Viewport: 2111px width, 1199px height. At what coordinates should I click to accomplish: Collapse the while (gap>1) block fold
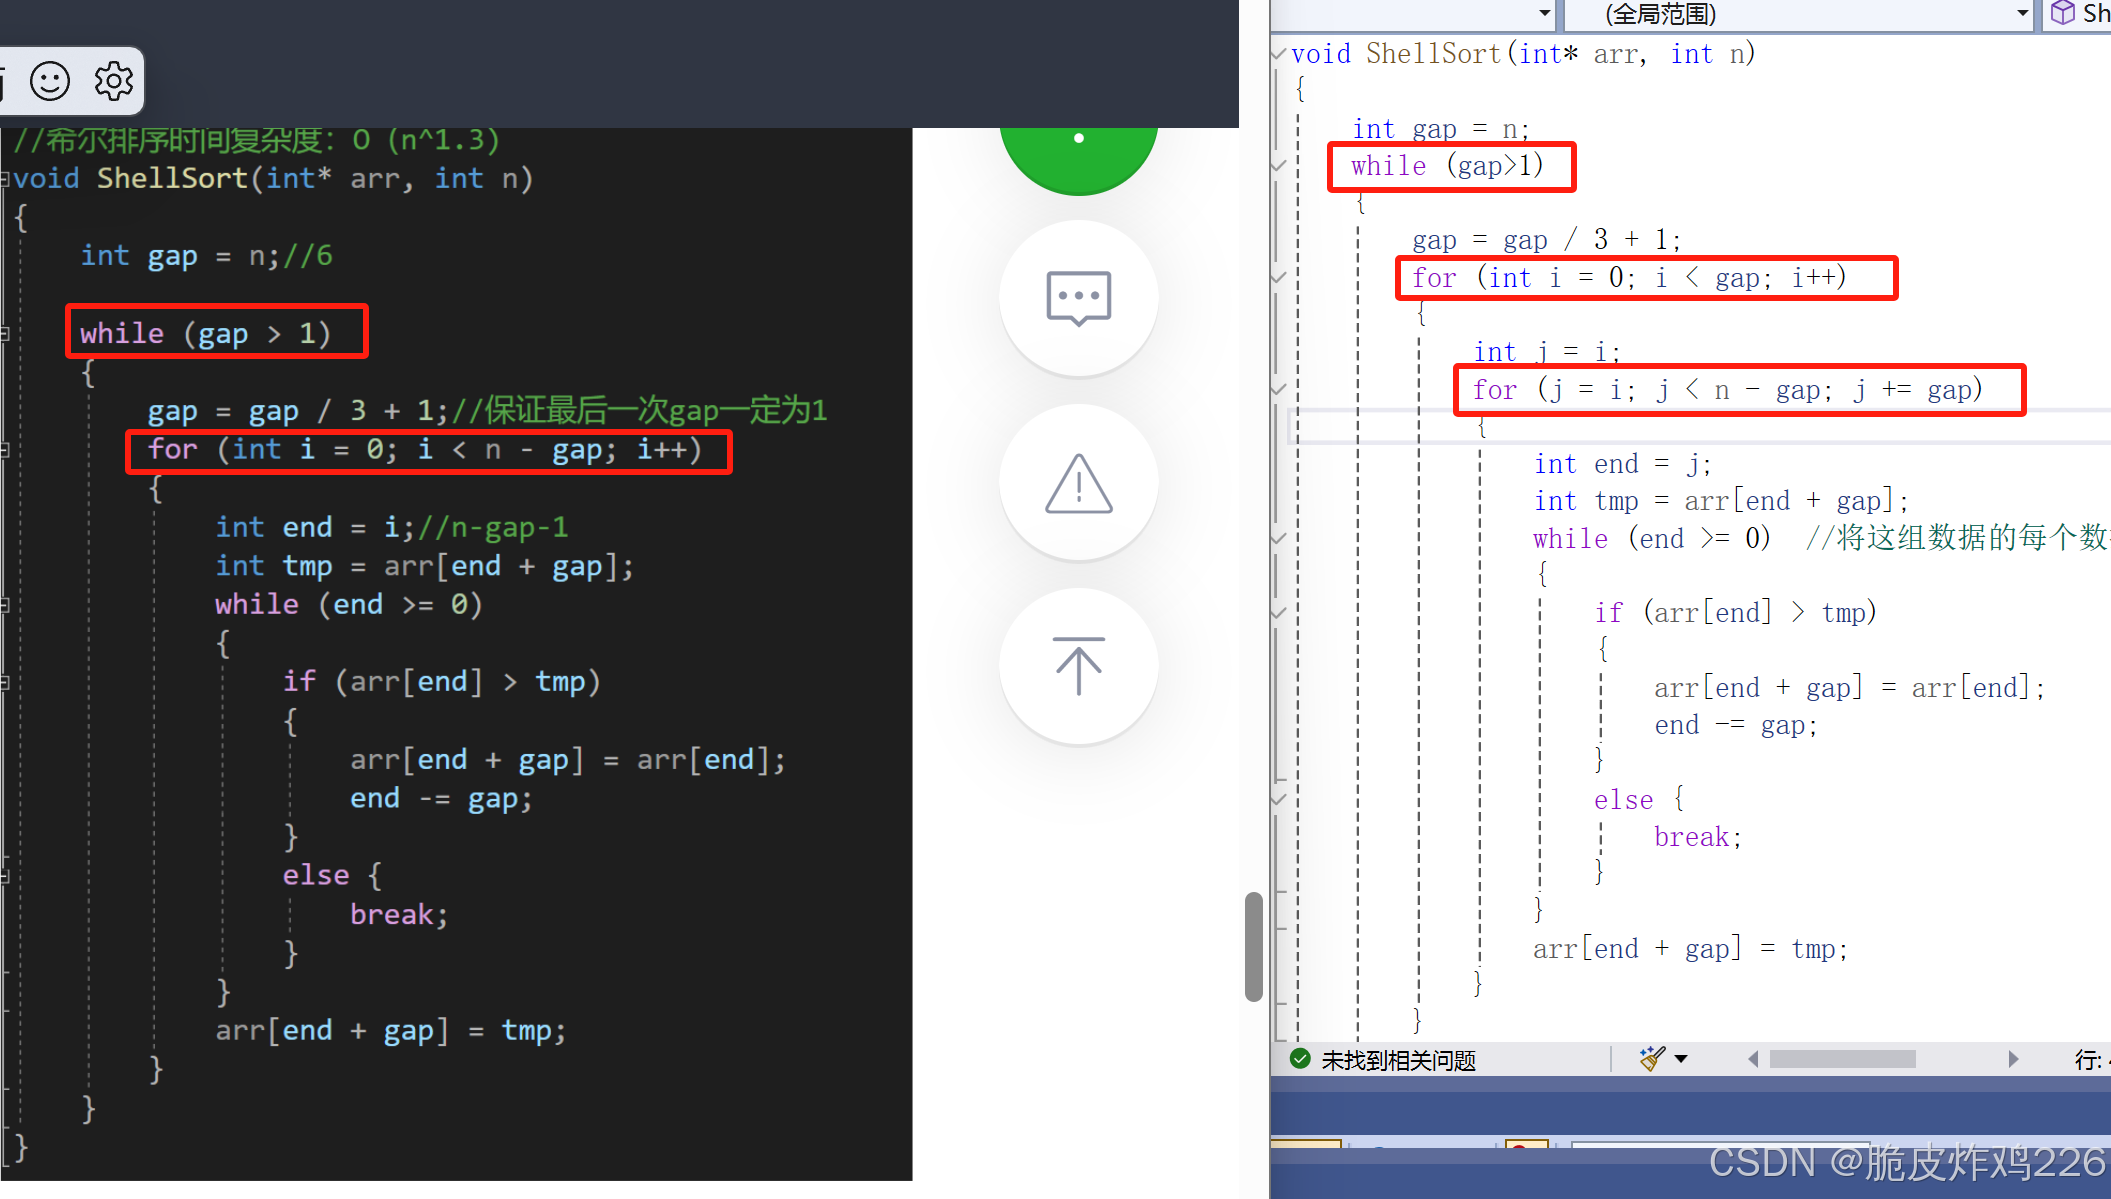(1279, 166)
